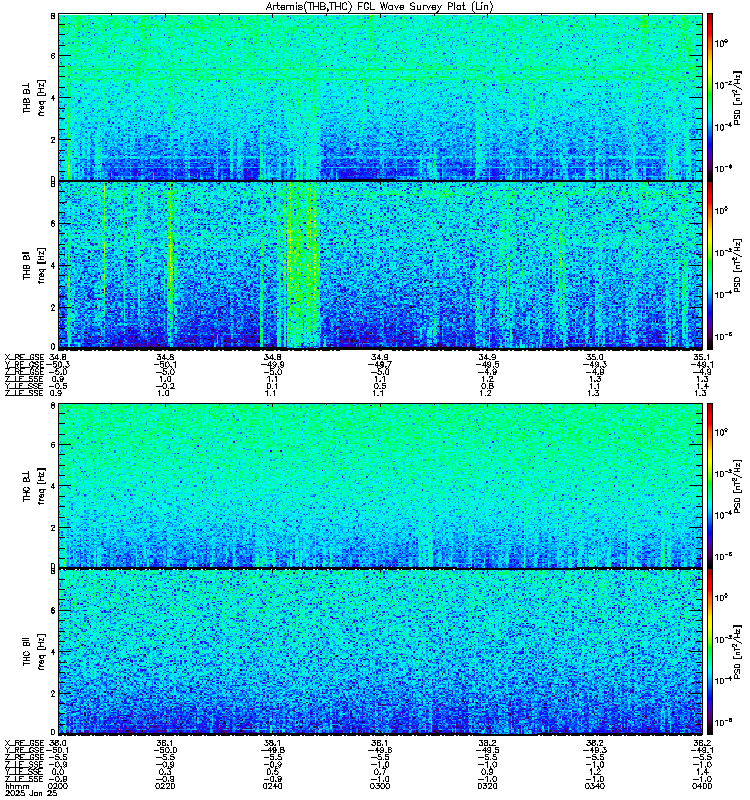
Task: Click the "THB B⊥ freq [Hz]" axis label
Action: pos(34,97)
